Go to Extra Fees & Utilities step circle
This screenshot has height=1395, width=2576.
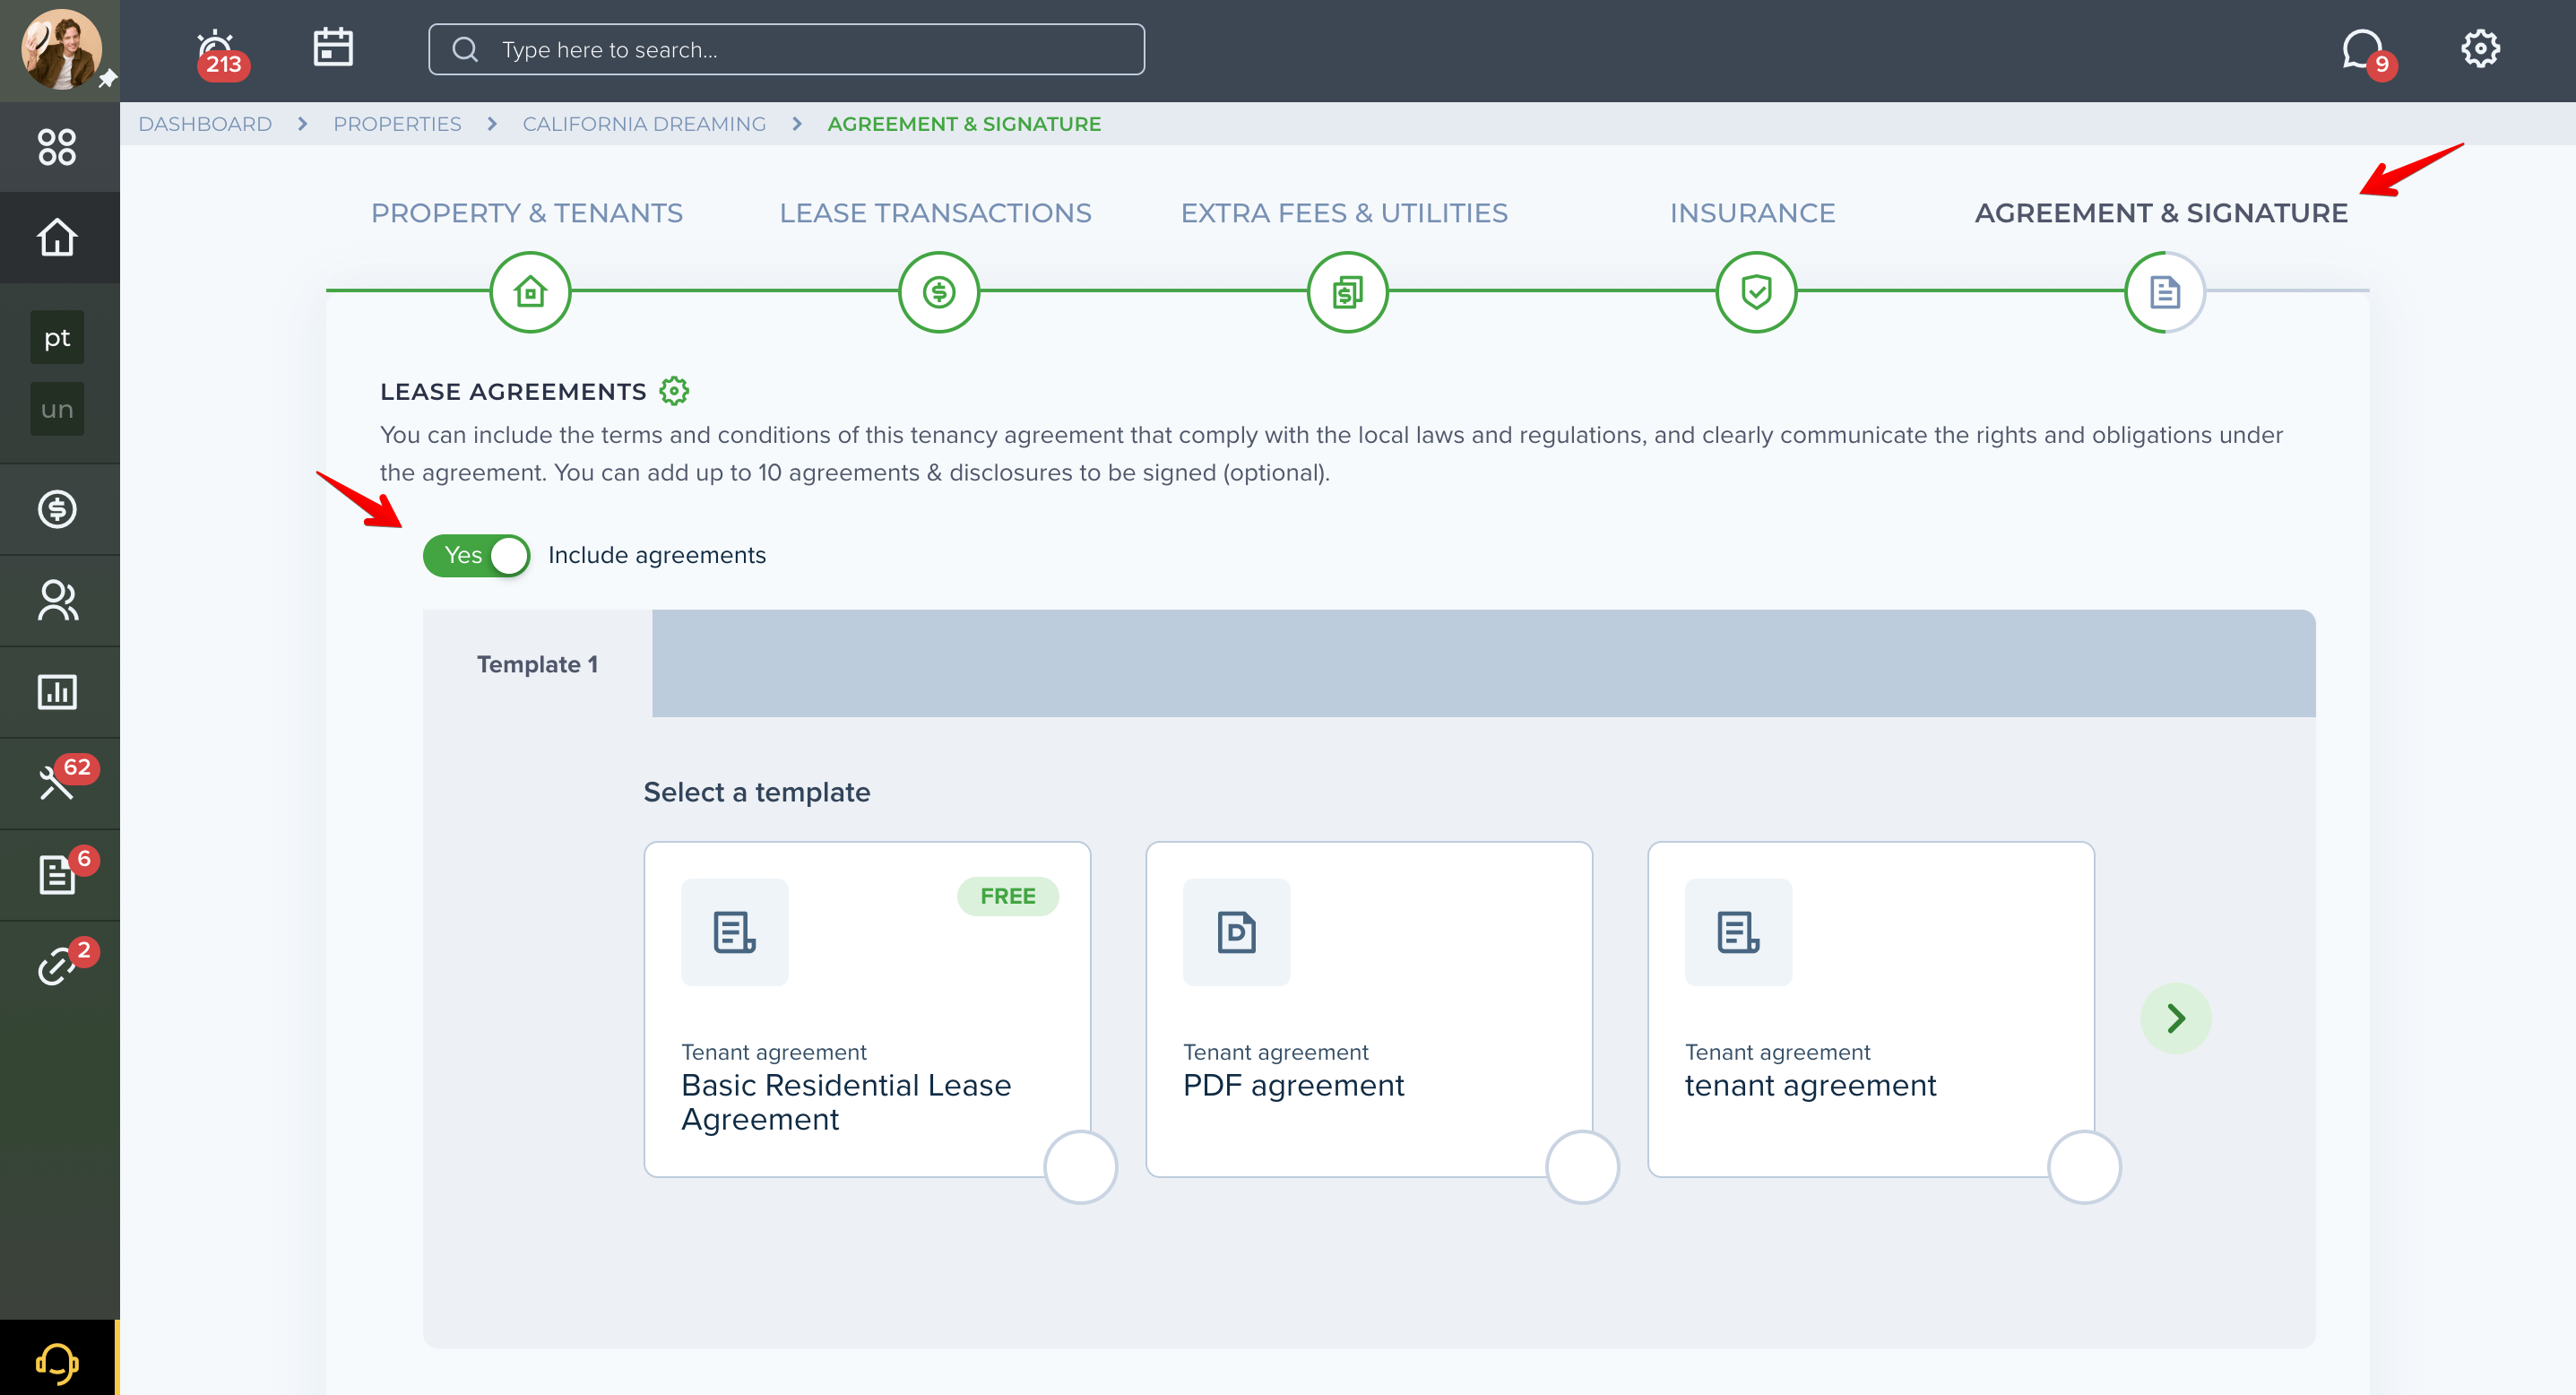point(1348,292)
